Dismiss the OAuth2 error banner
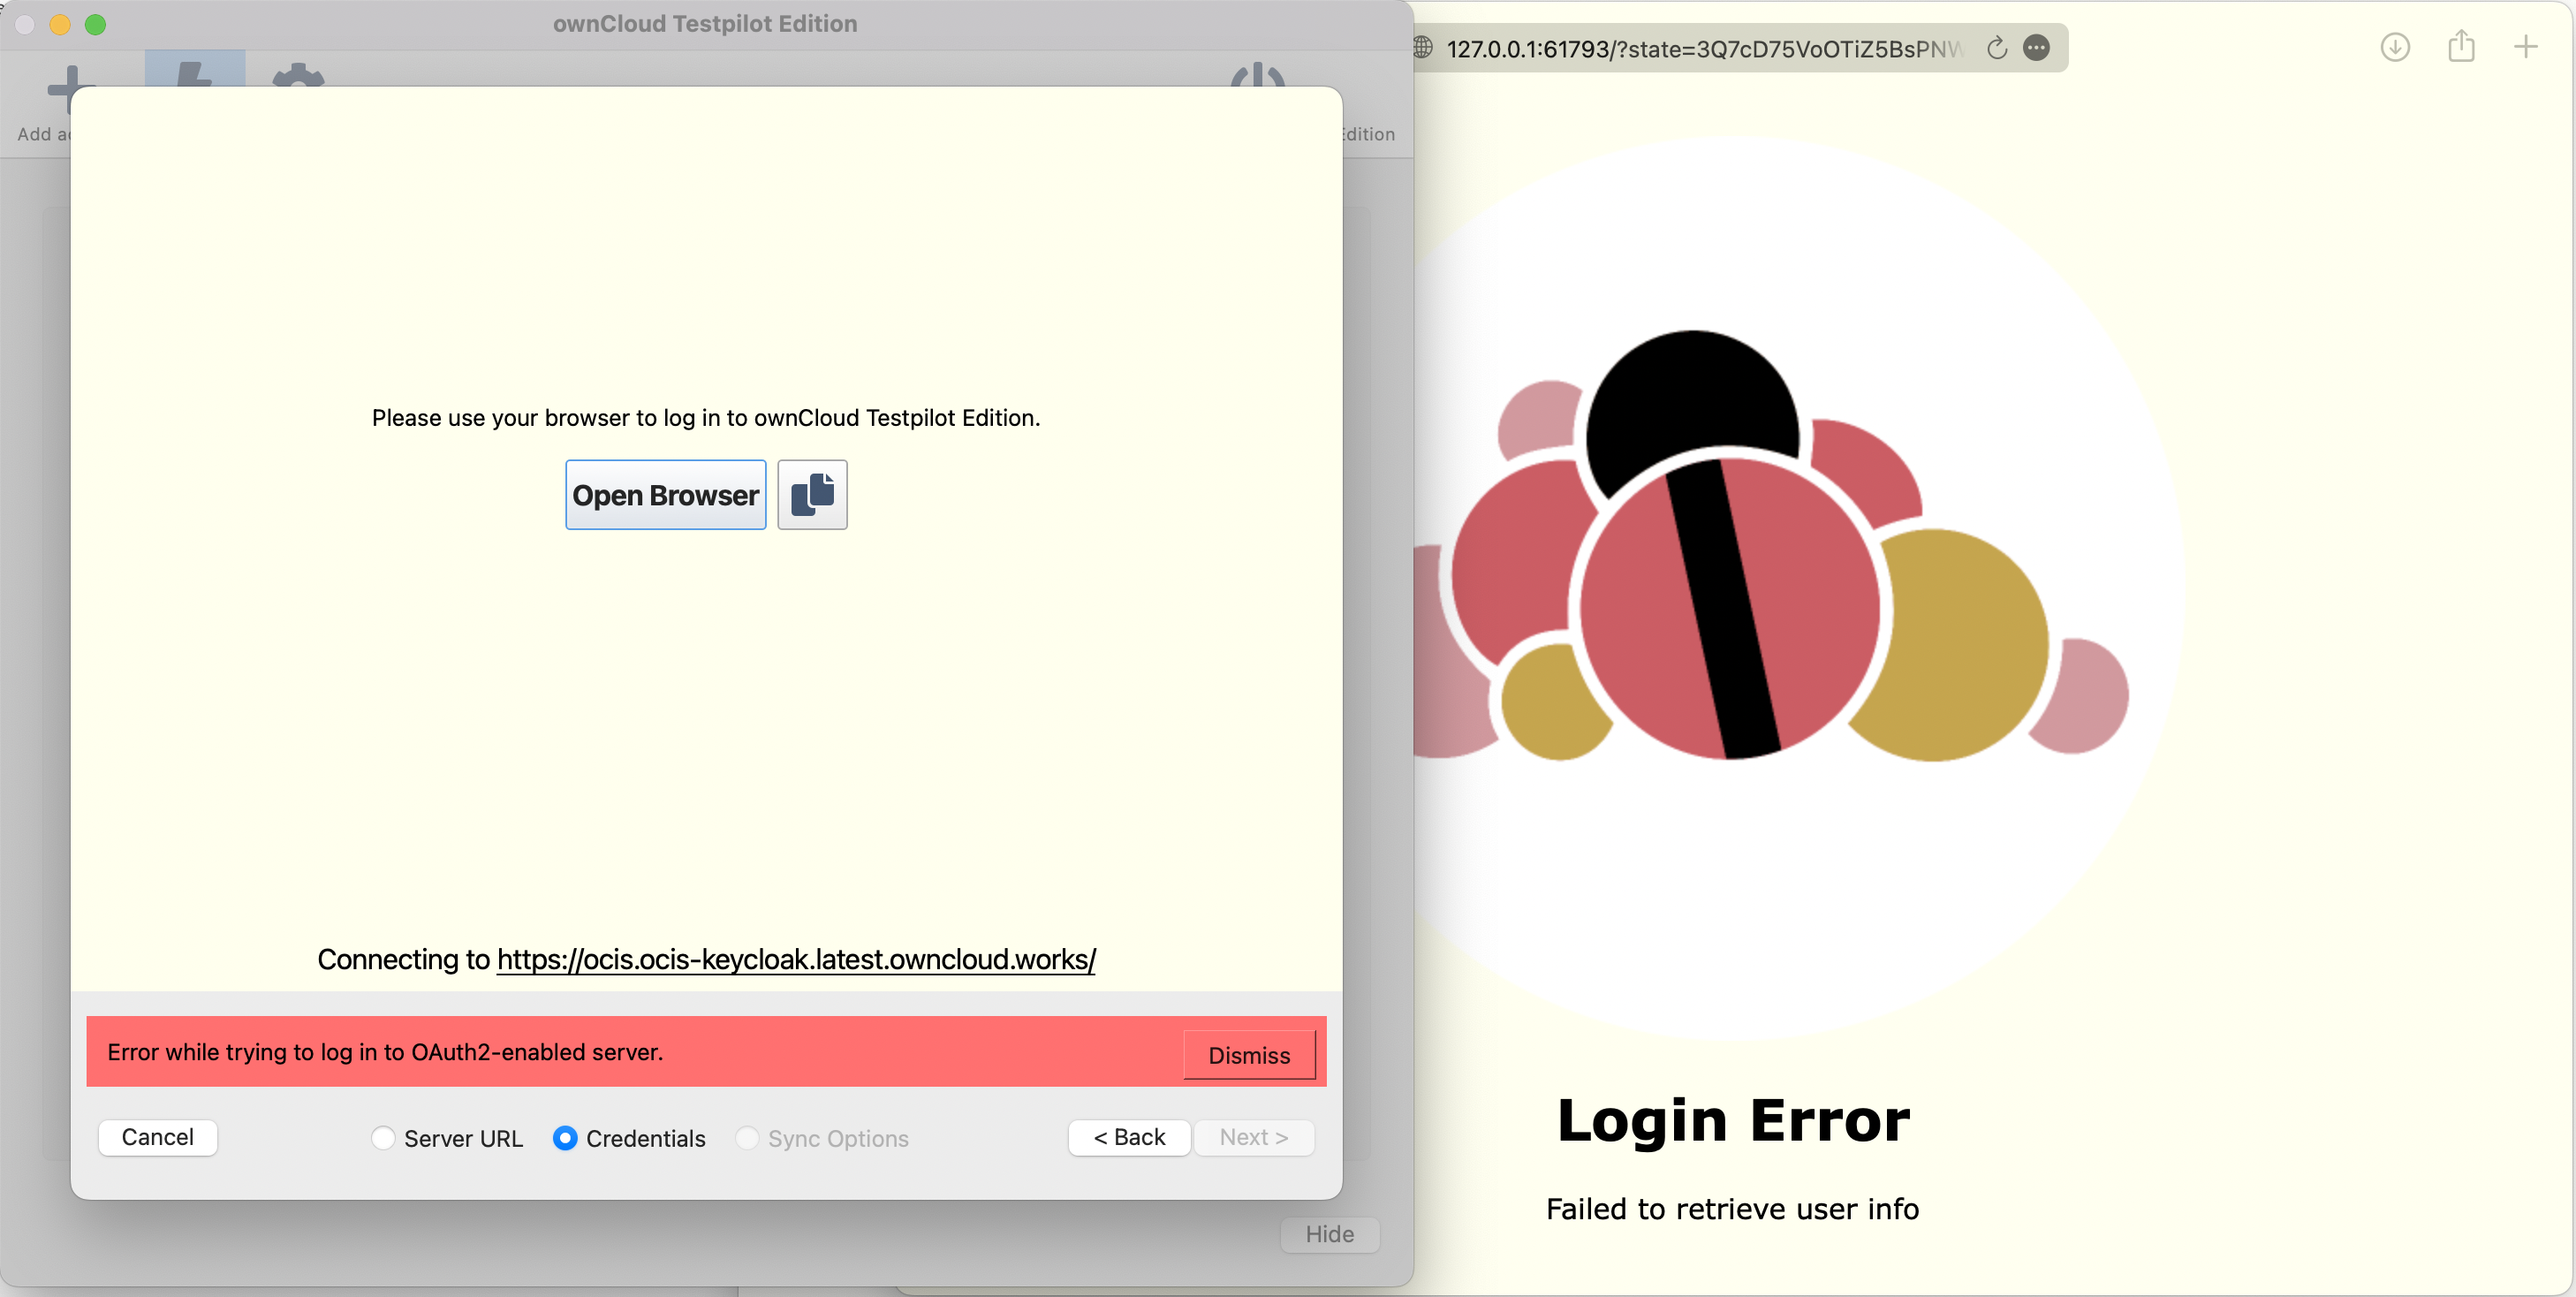2576x1297 pixels. click(1248, 1055)
